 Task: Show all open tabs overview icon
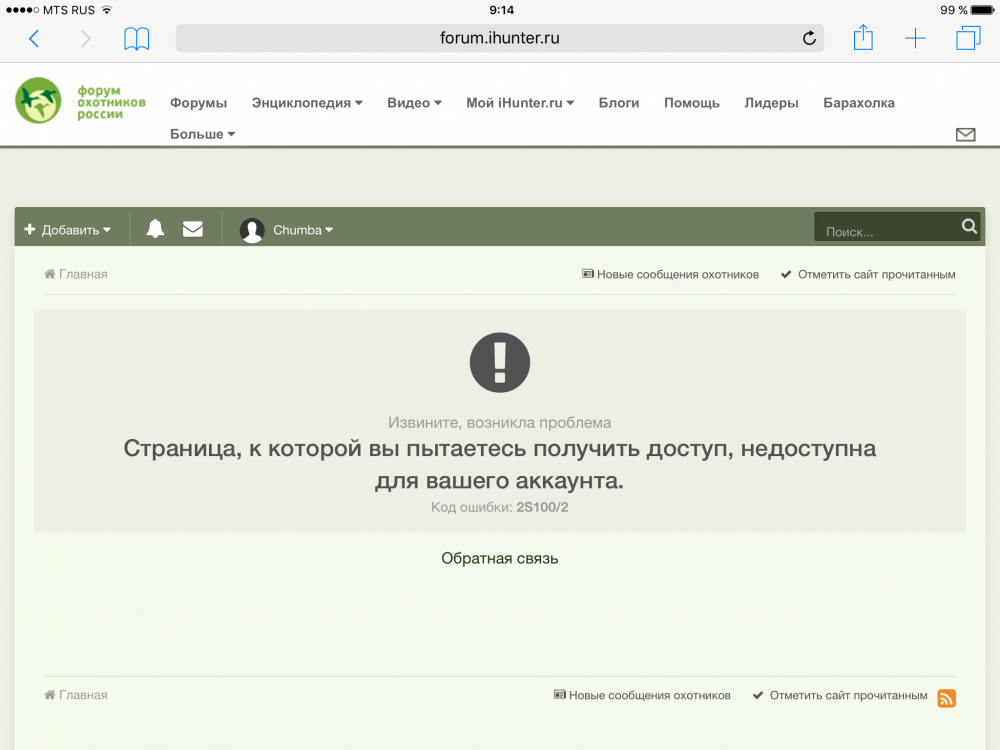(x=968, y=39)
